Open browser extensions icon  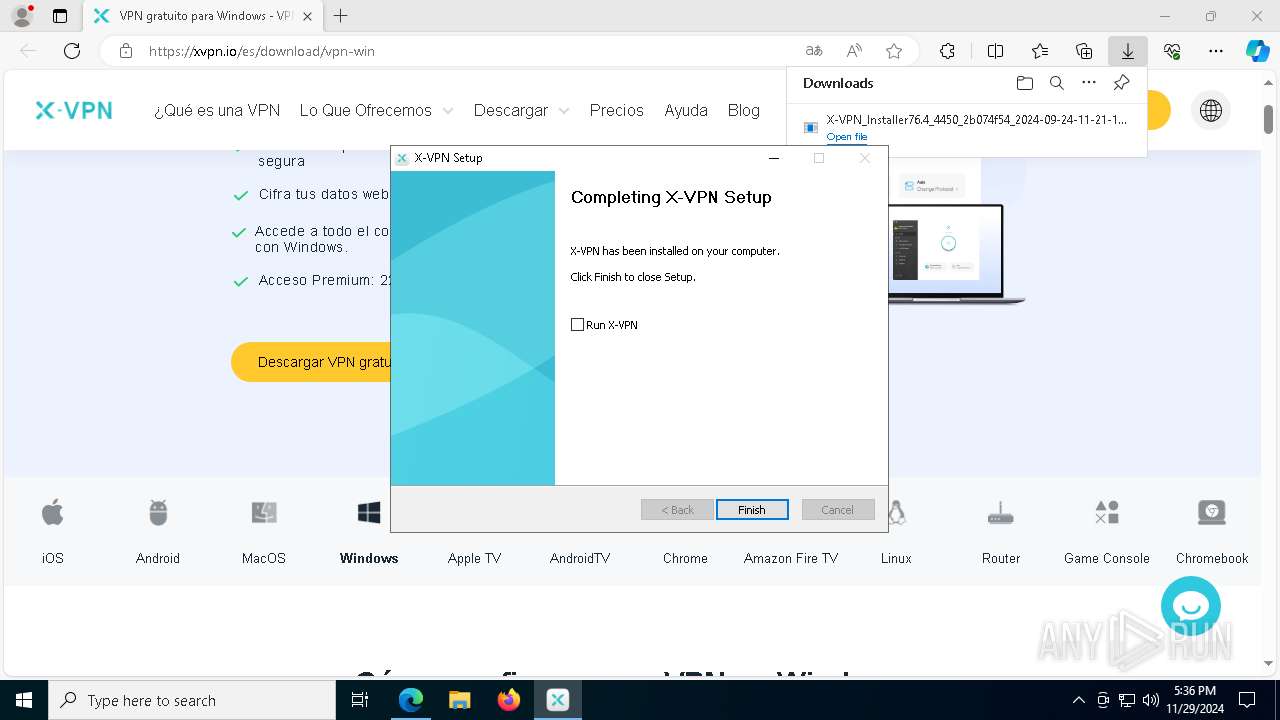coord(947,51)
